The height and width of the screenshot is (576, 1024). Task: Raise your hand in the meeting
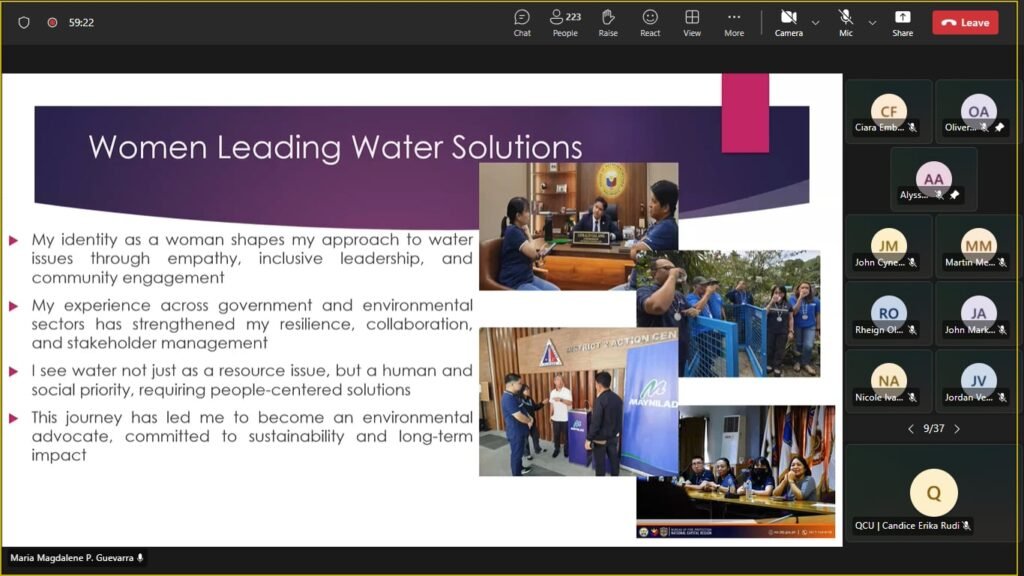point(608,22)
